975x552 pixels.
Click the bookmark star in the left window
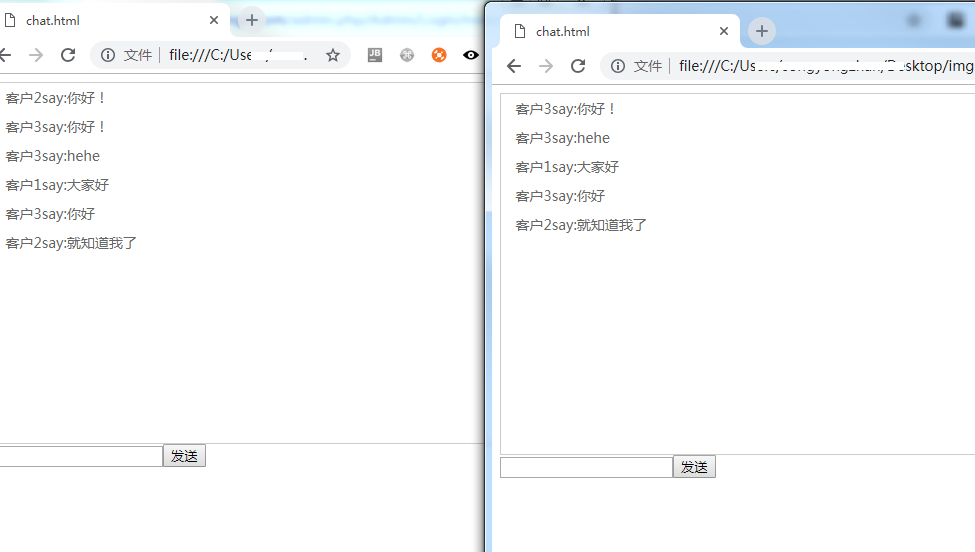333,55
